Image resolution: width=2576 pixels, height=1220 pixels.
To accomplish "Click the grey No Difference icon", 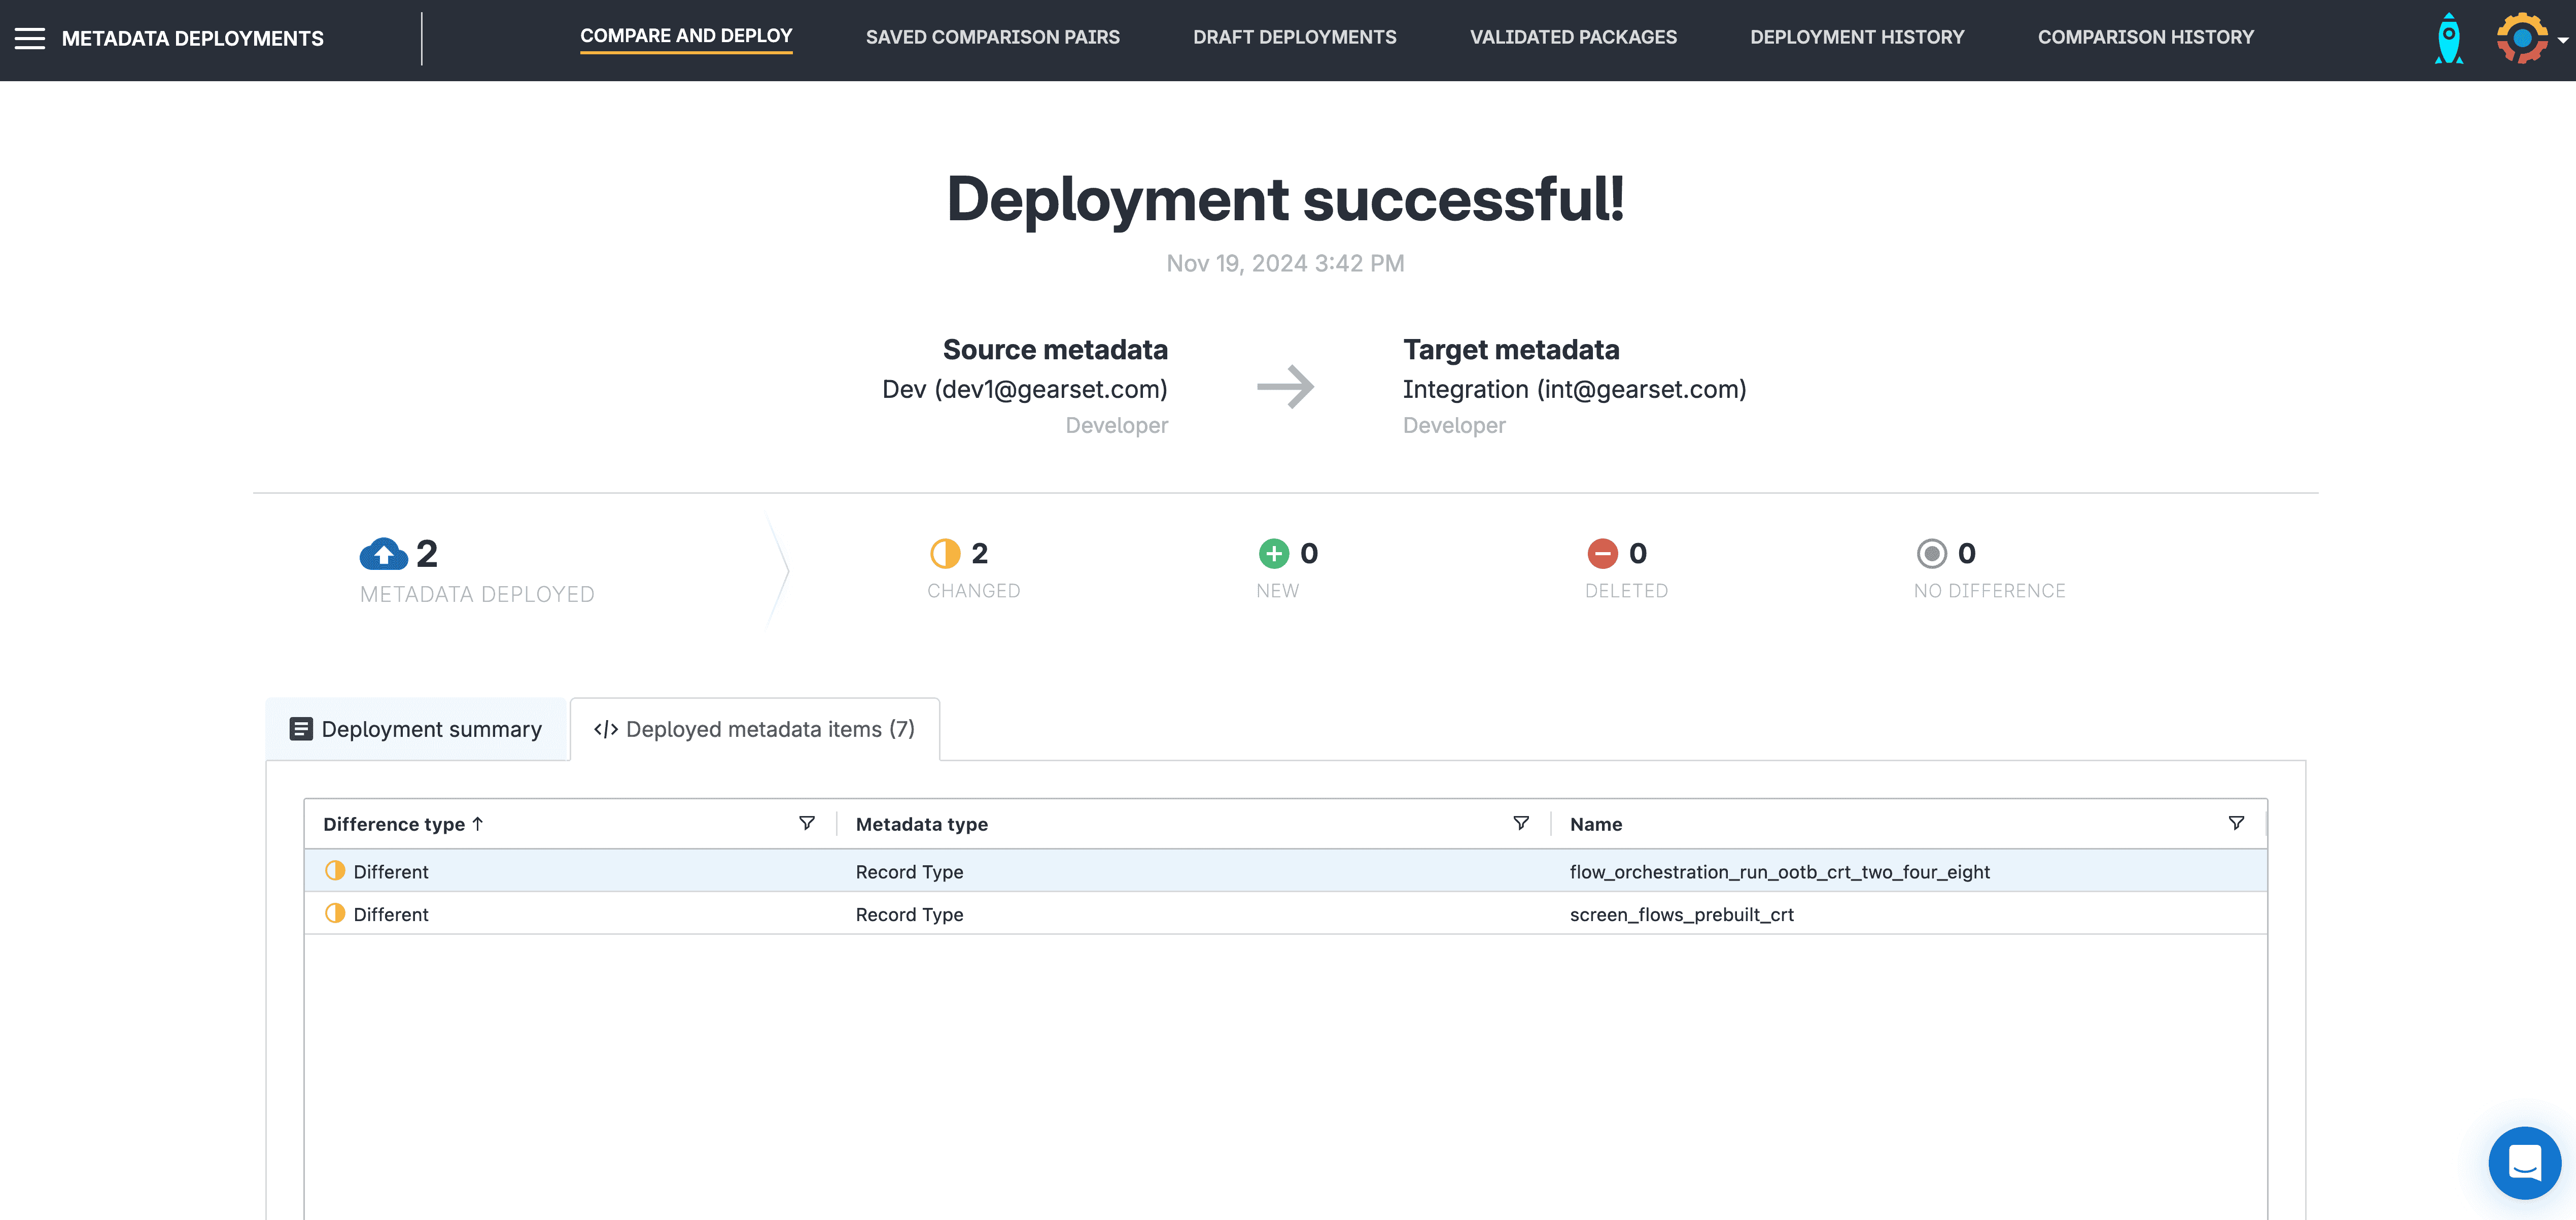I will pos(1932,553).
